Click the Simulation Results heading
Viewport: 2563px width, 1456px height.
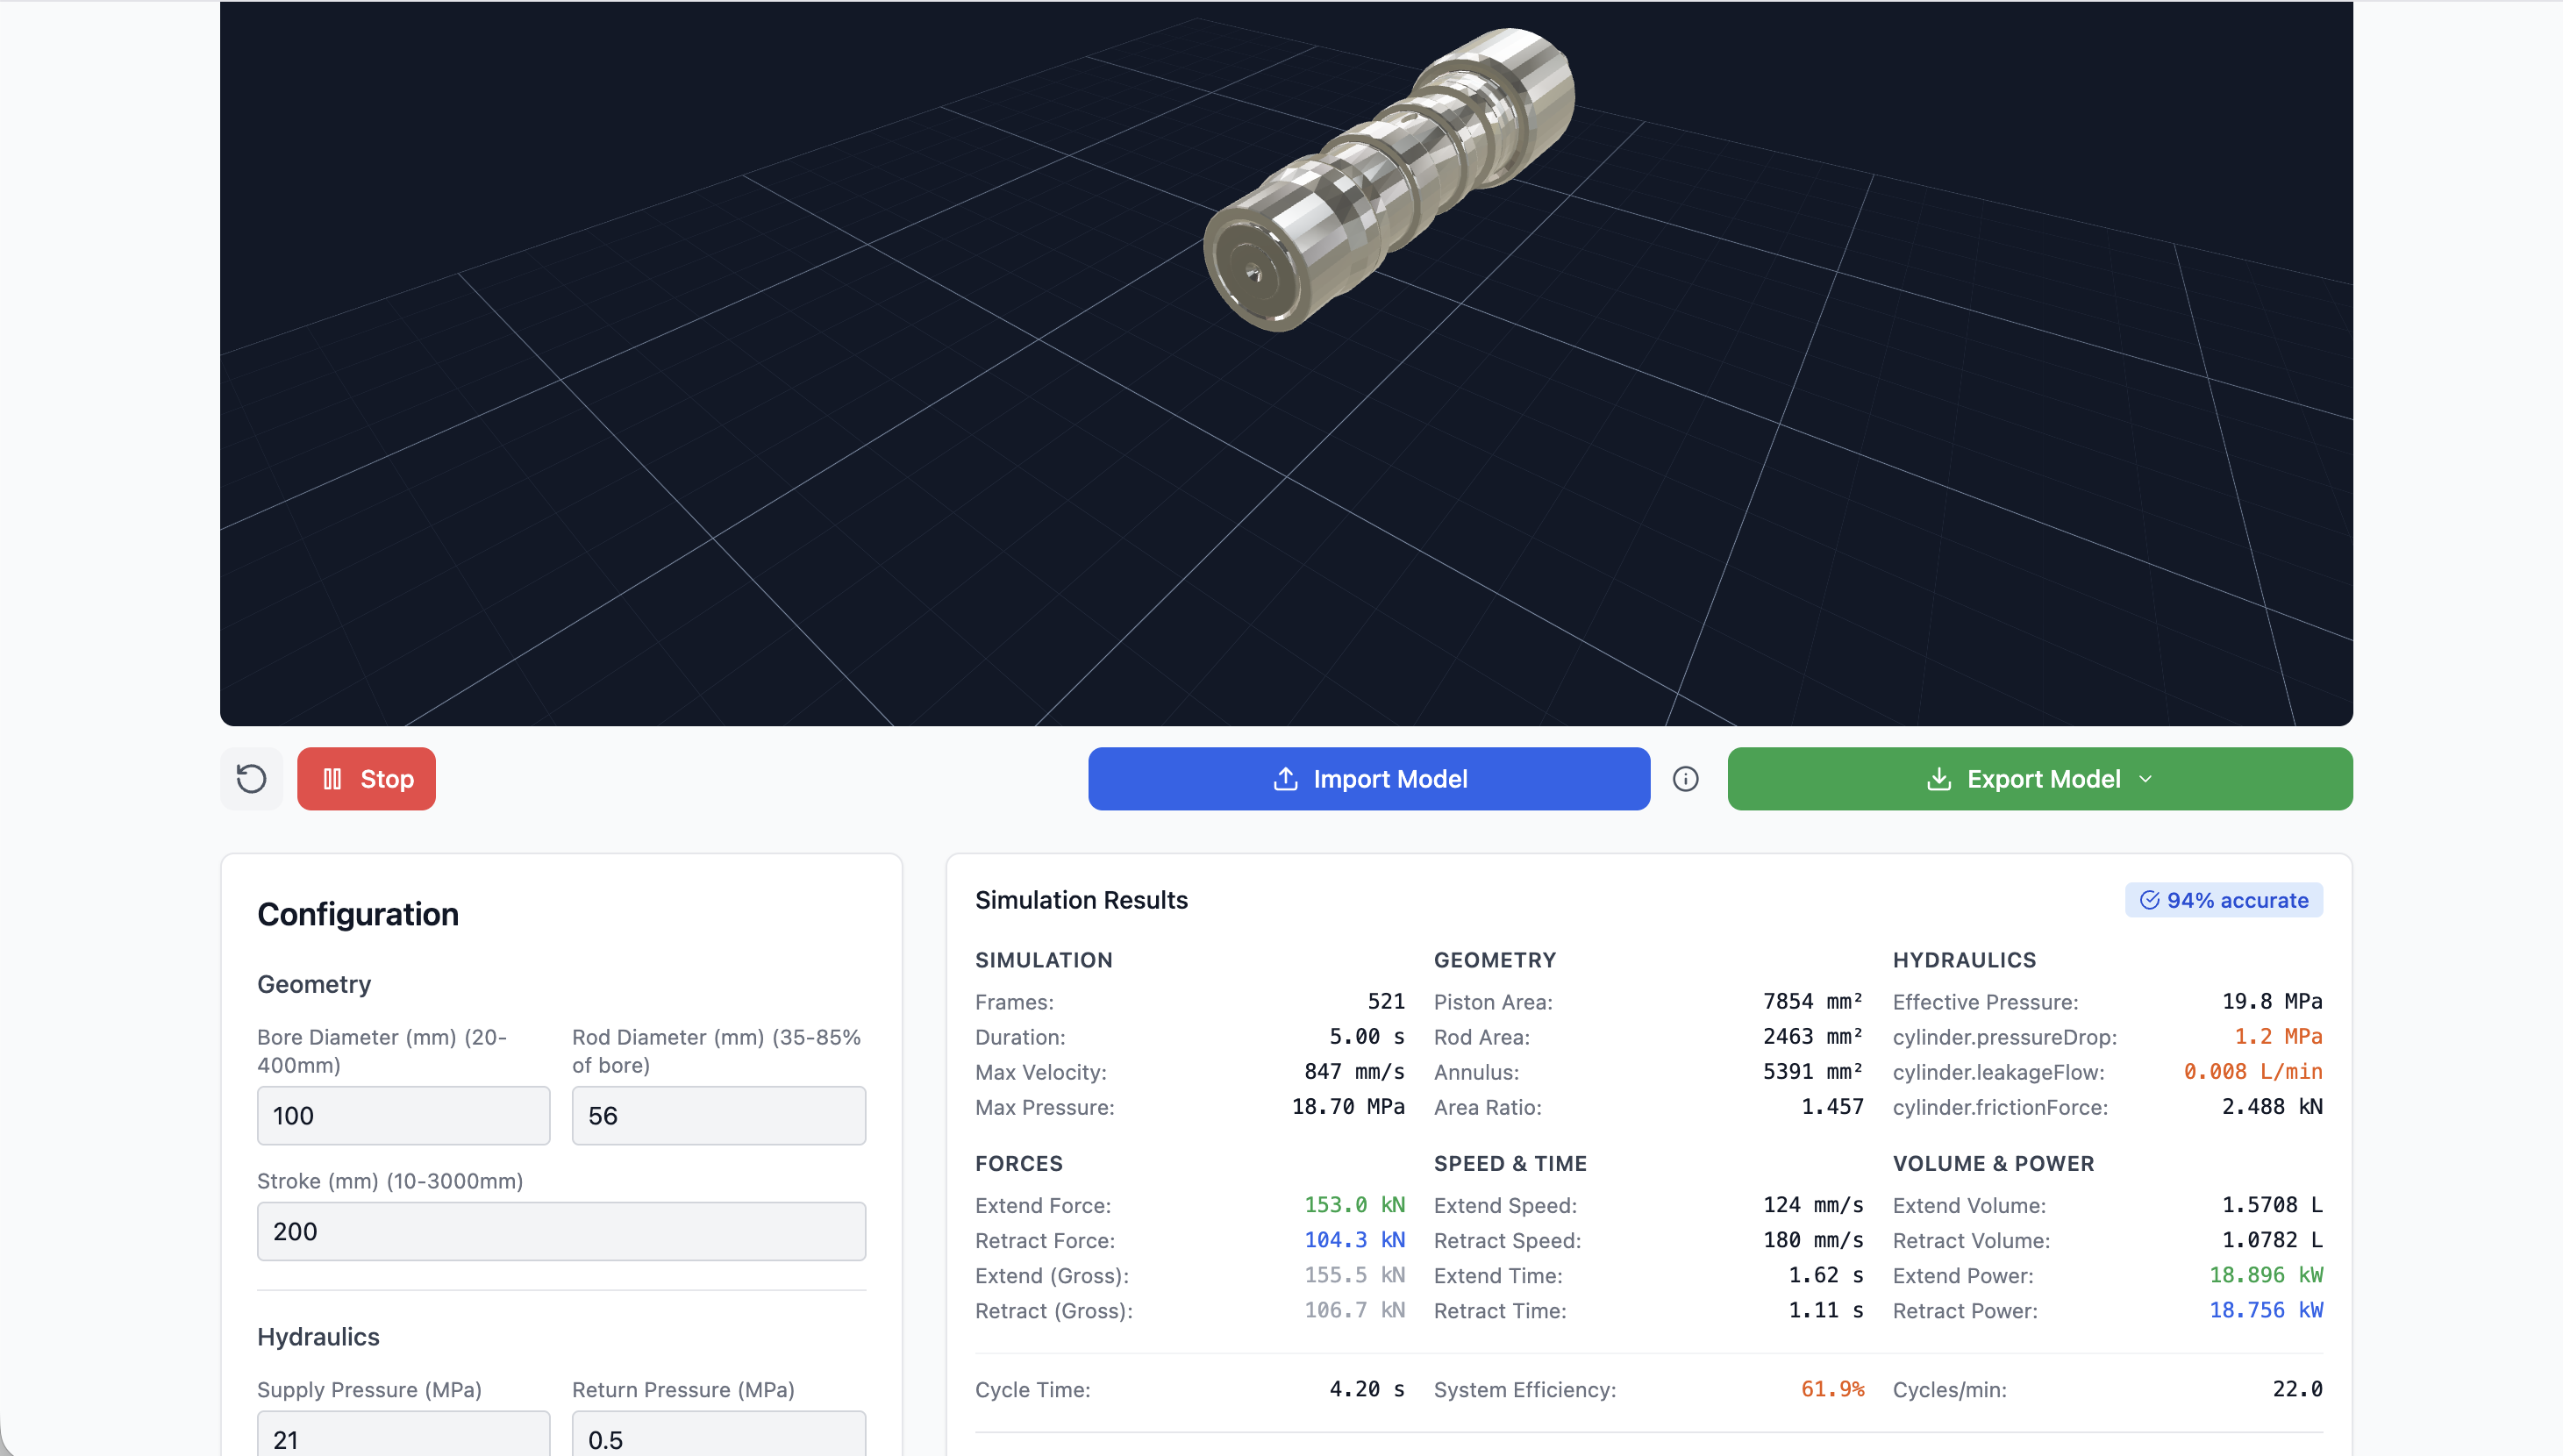1081,899
